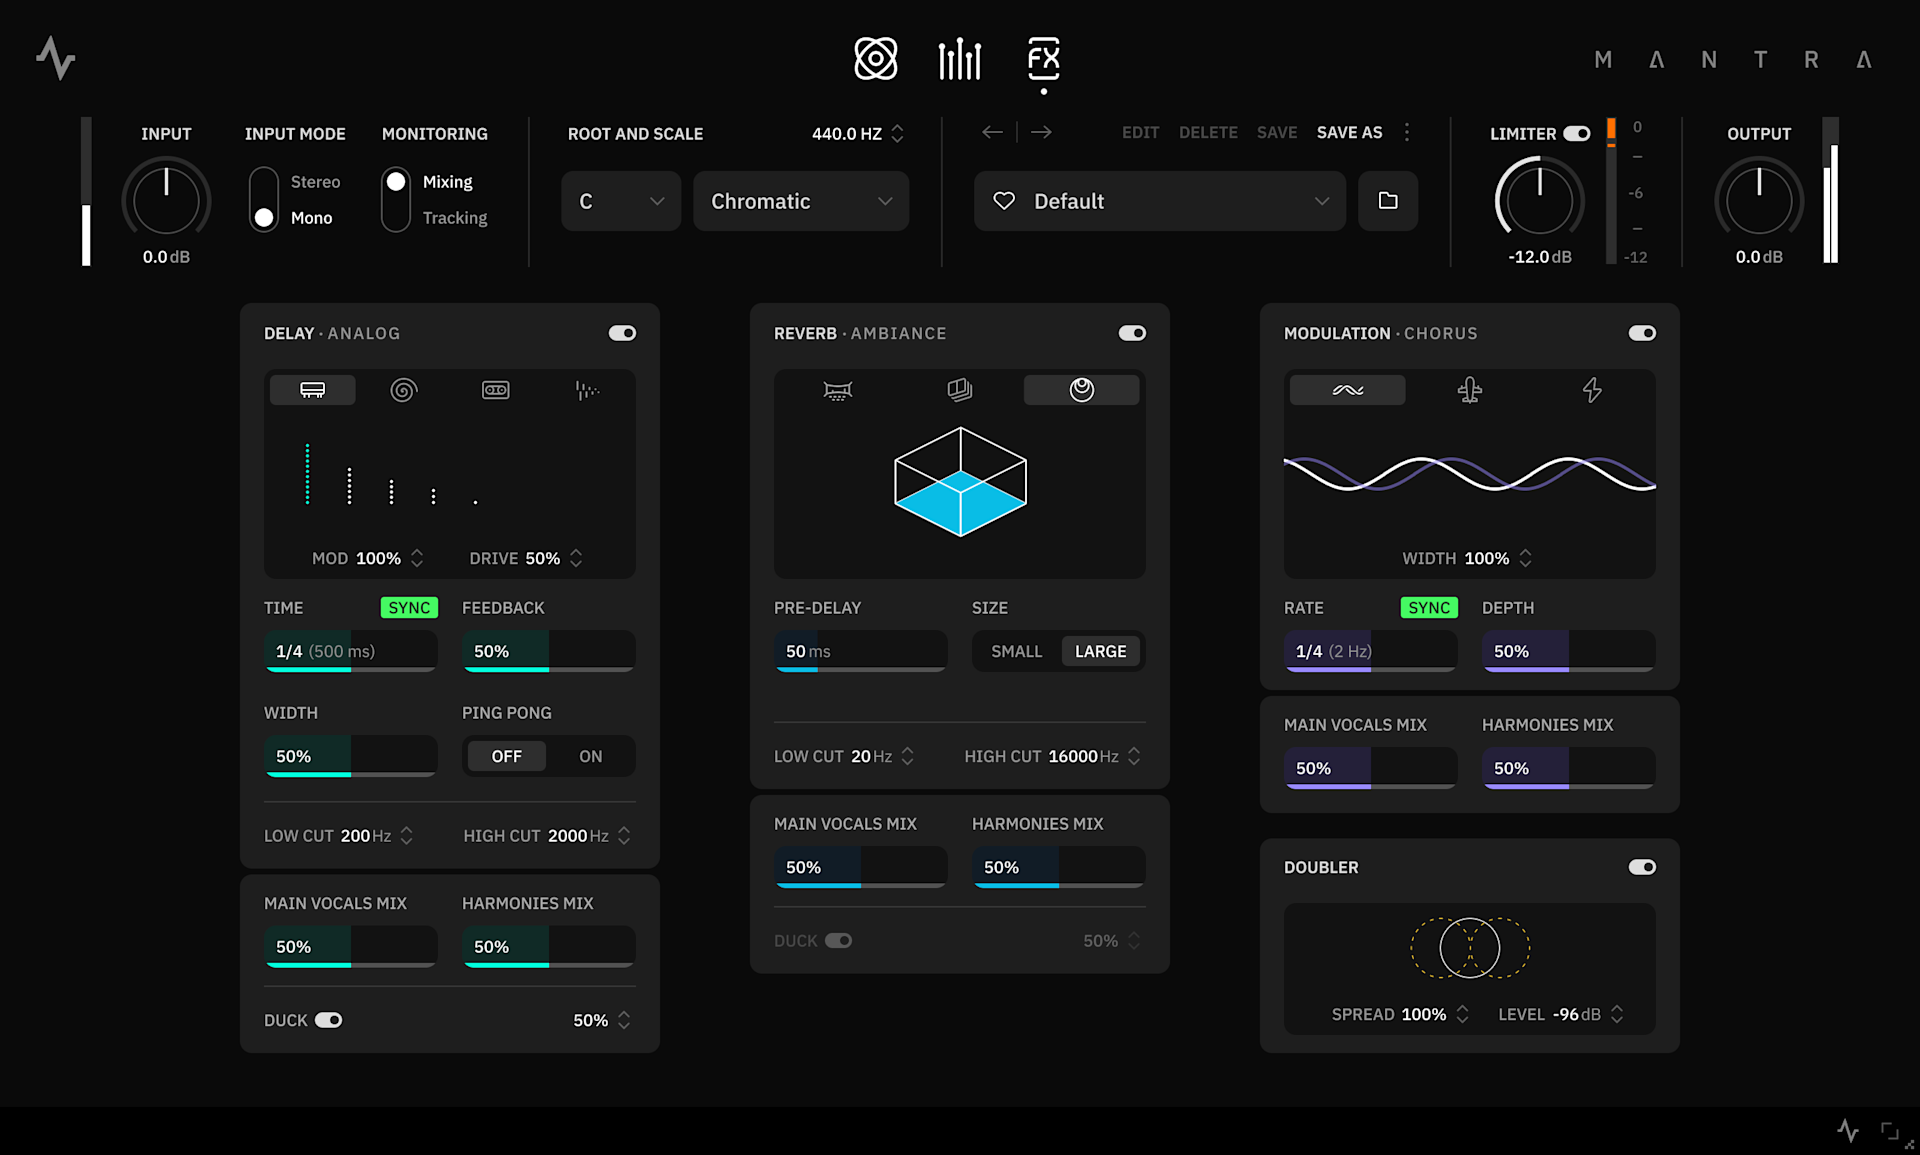The image size is (1920, 1155).
Task: Favorite the Default preset with heart
Action: click(x=1004, y=201)
